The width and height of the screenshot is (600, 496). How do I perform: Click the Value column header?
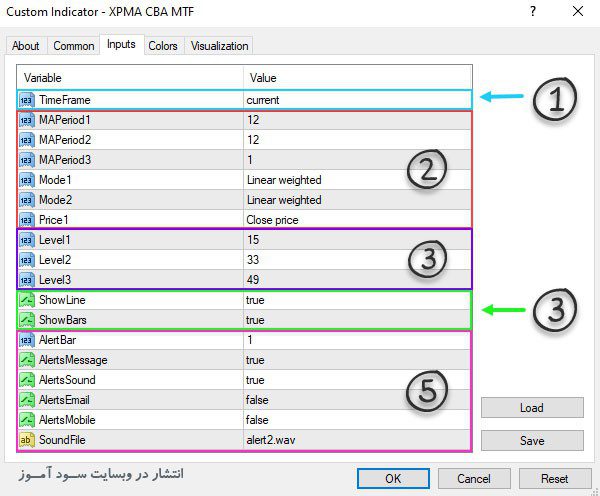(357, 78)
